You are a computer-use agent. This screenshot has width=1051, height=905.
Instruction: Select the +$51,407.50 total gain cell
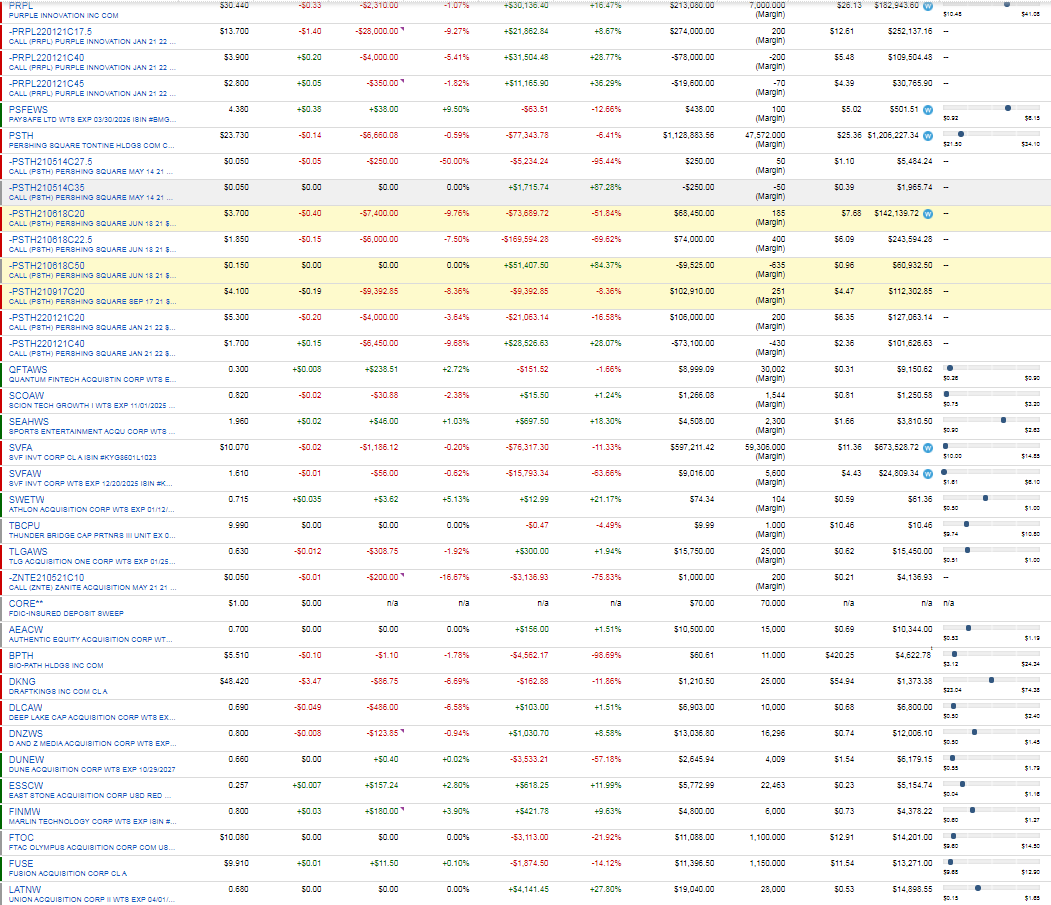point(526,265)
